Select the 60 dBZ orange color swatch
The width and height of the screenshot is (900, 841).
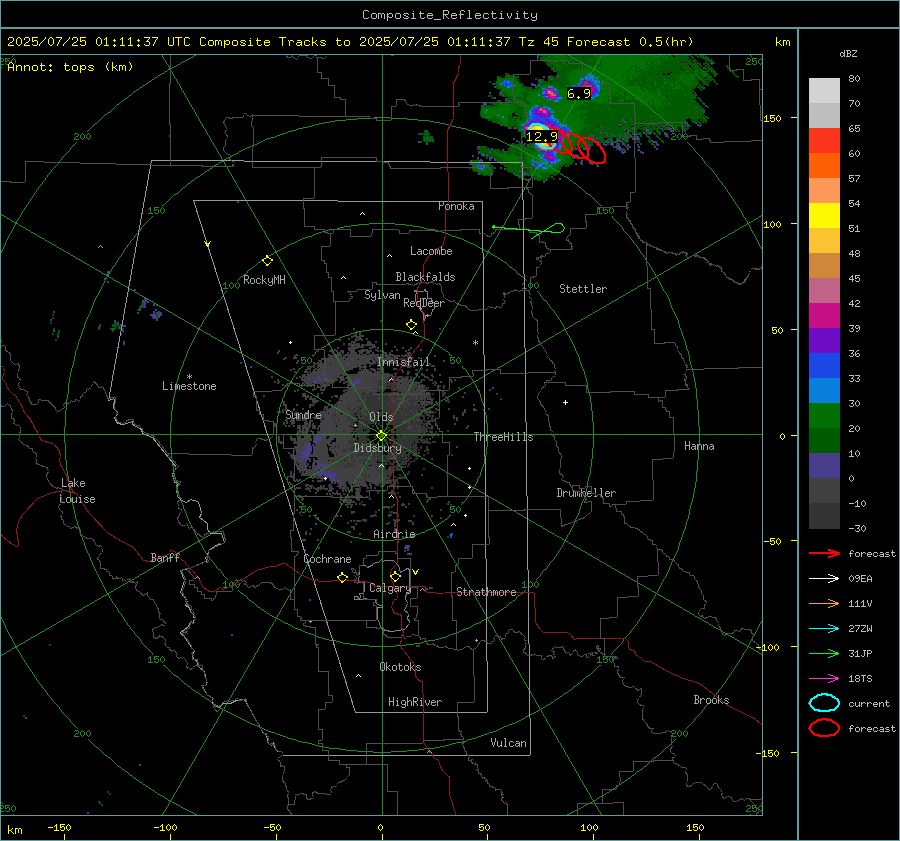pos(824,165)
